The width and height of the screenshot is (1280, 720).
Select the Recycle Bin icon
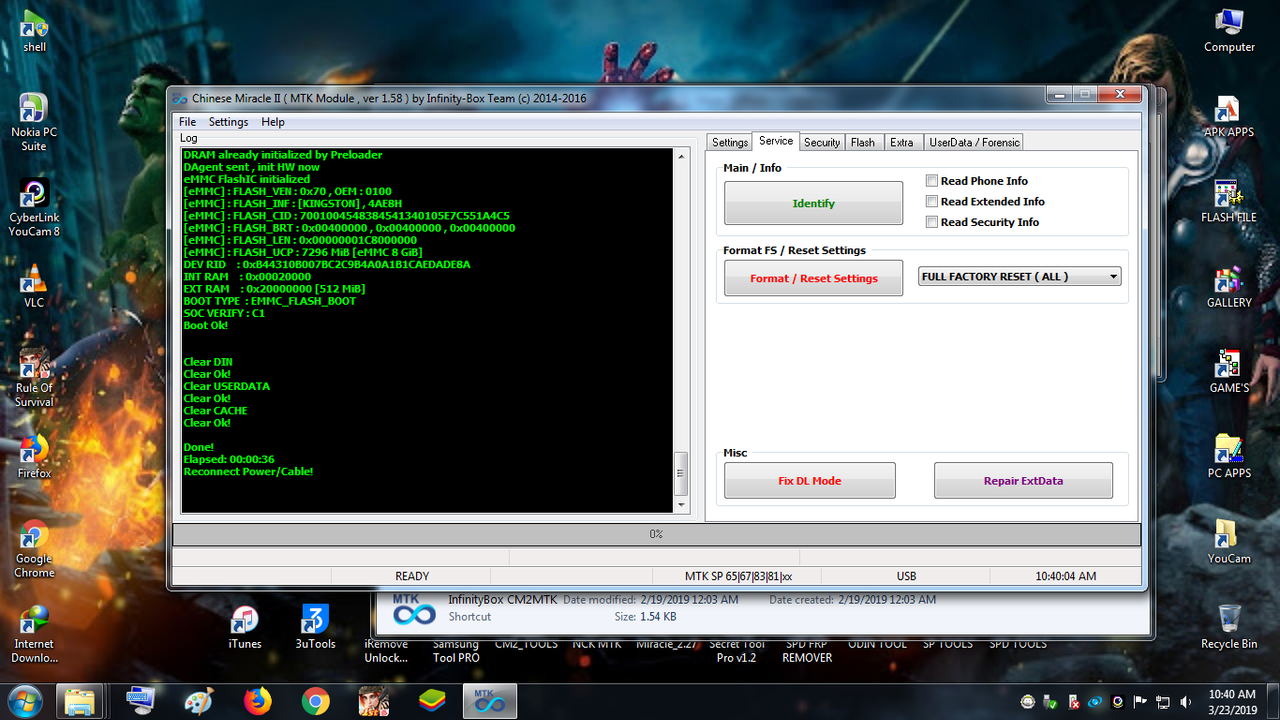1229,628
